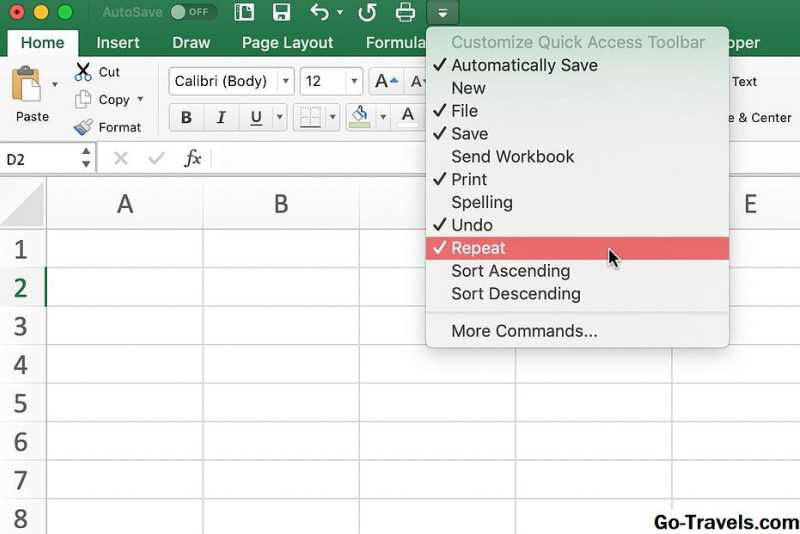Switch to the Formulas tab
Image resolution: width=800 pixels, height=534 pixels.
[x=395, y=43]
